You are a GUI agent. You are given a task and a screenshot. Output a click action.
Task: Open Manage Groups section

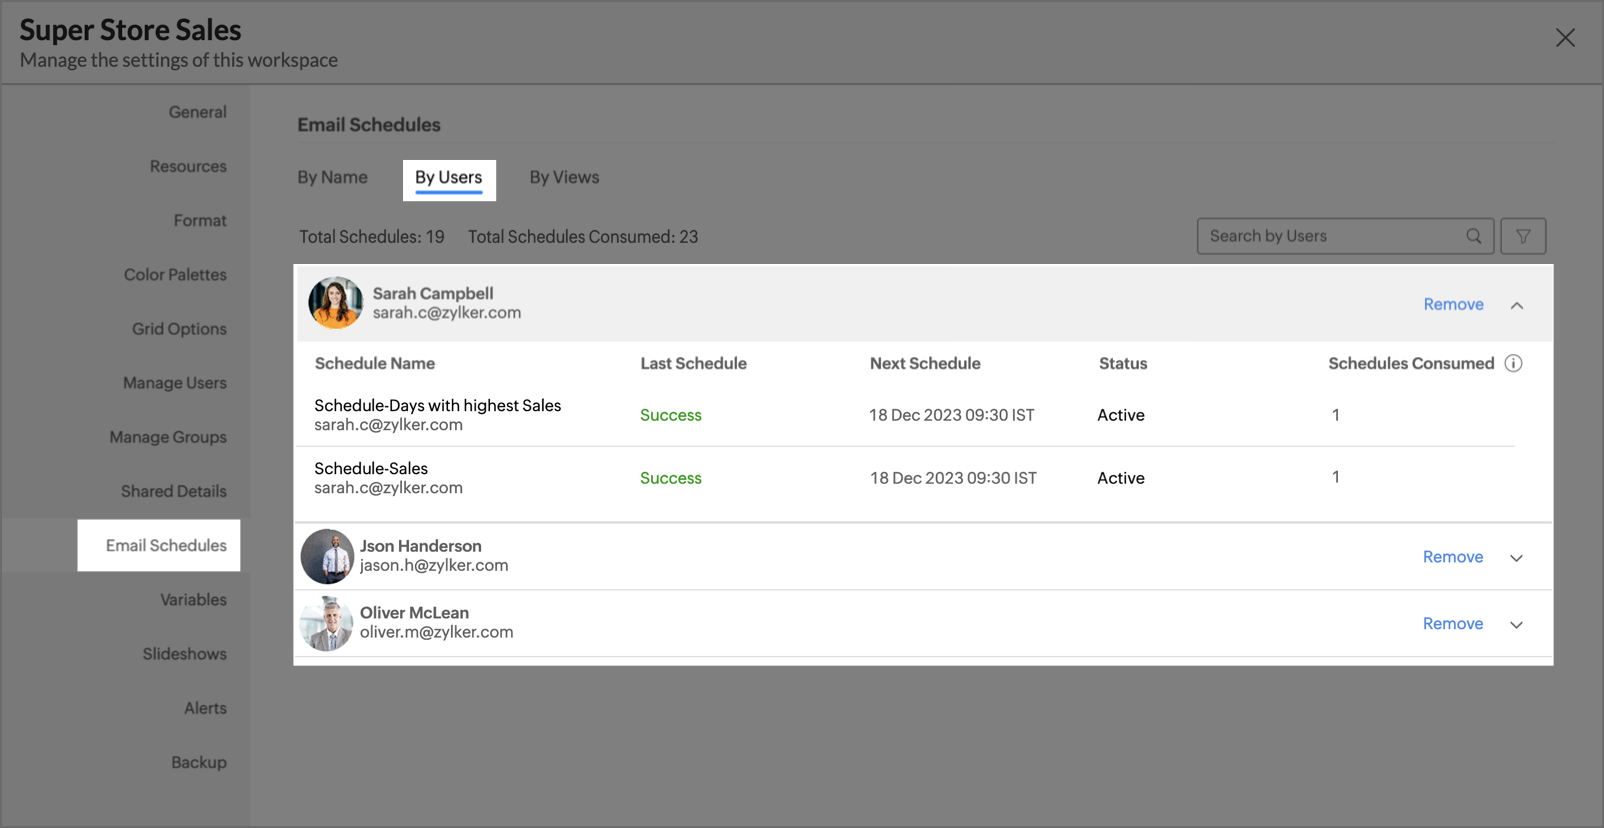168,437
